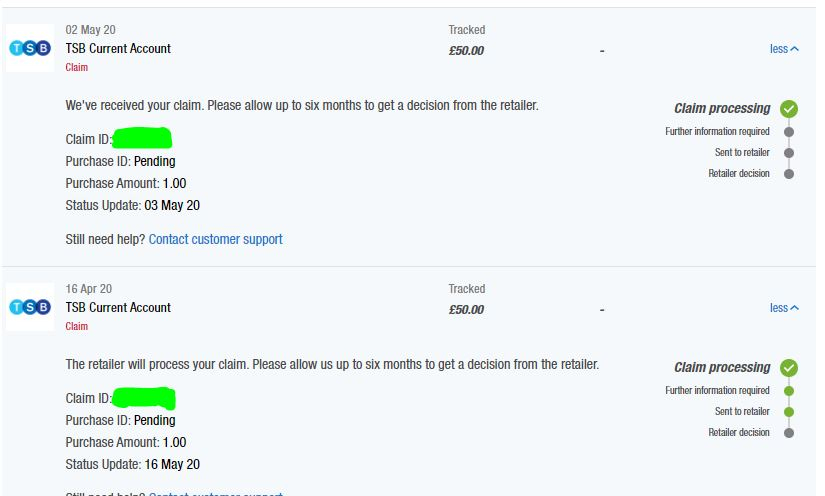Click the TSB logo on the 02 May claim

coord(30,49)
